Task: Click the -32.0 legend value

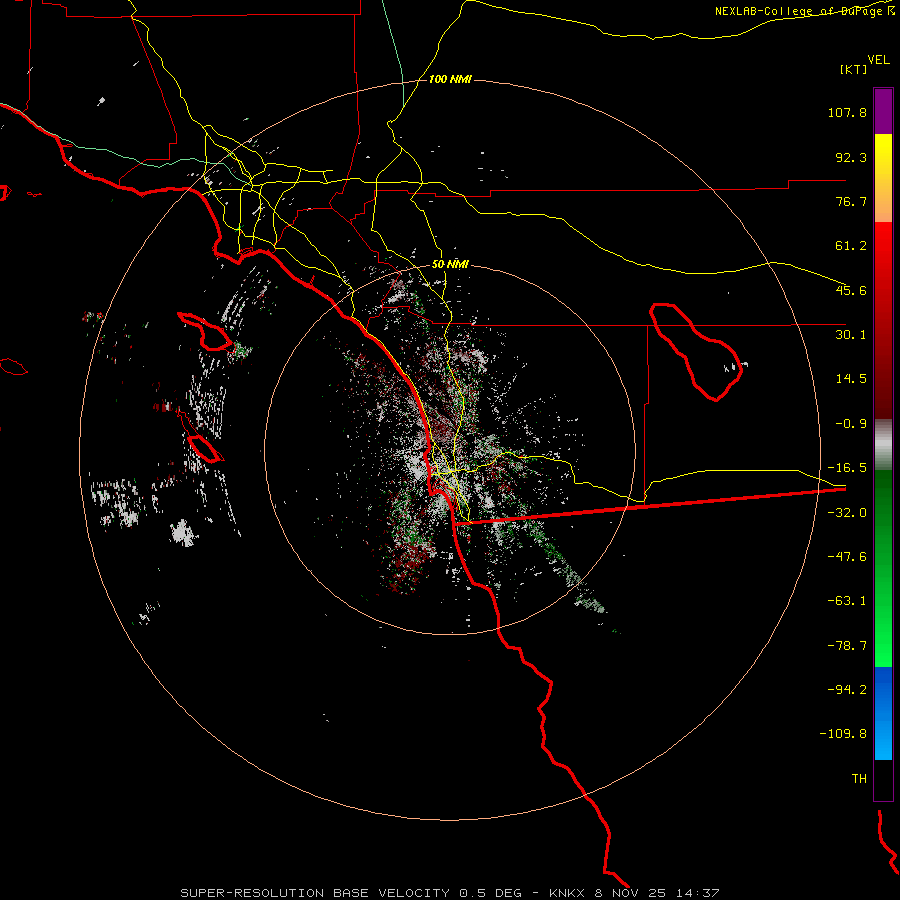Action: coord(847,513)
